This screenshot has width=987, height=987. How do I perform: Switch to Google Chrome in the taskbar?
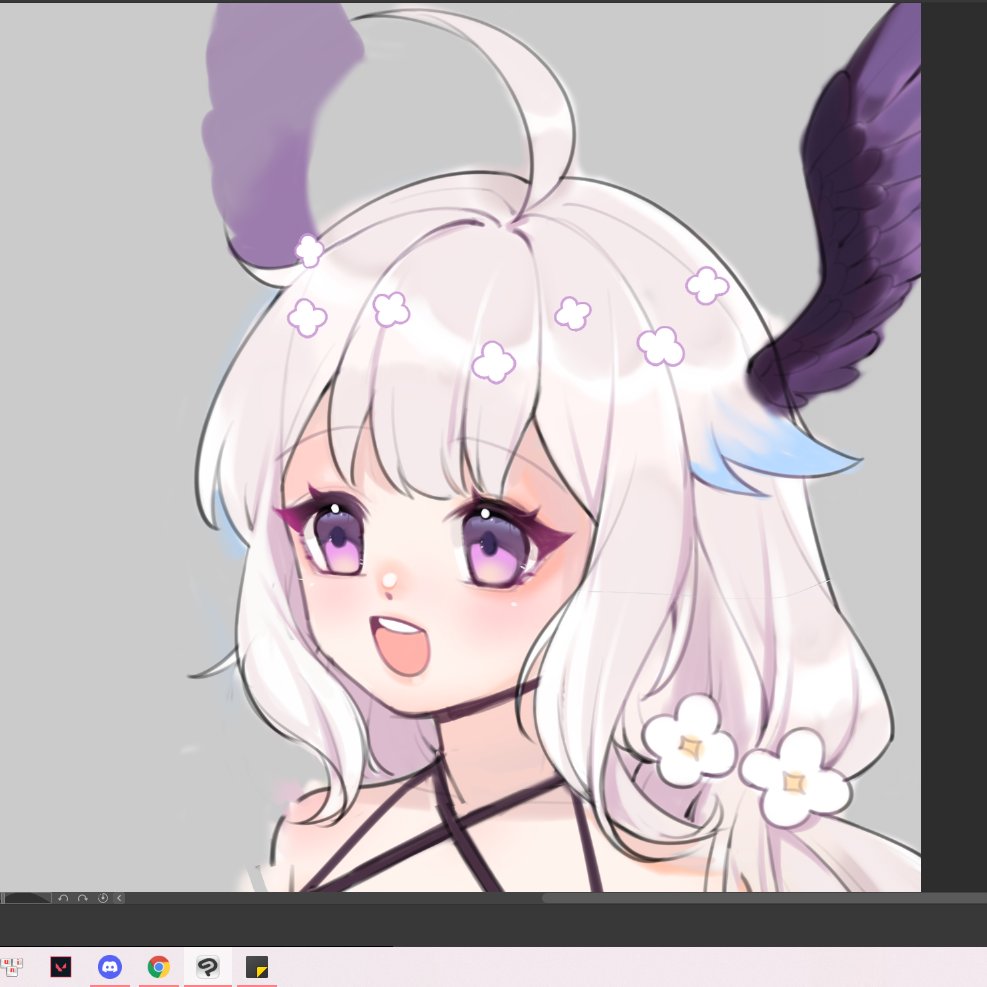click(159, 967)
